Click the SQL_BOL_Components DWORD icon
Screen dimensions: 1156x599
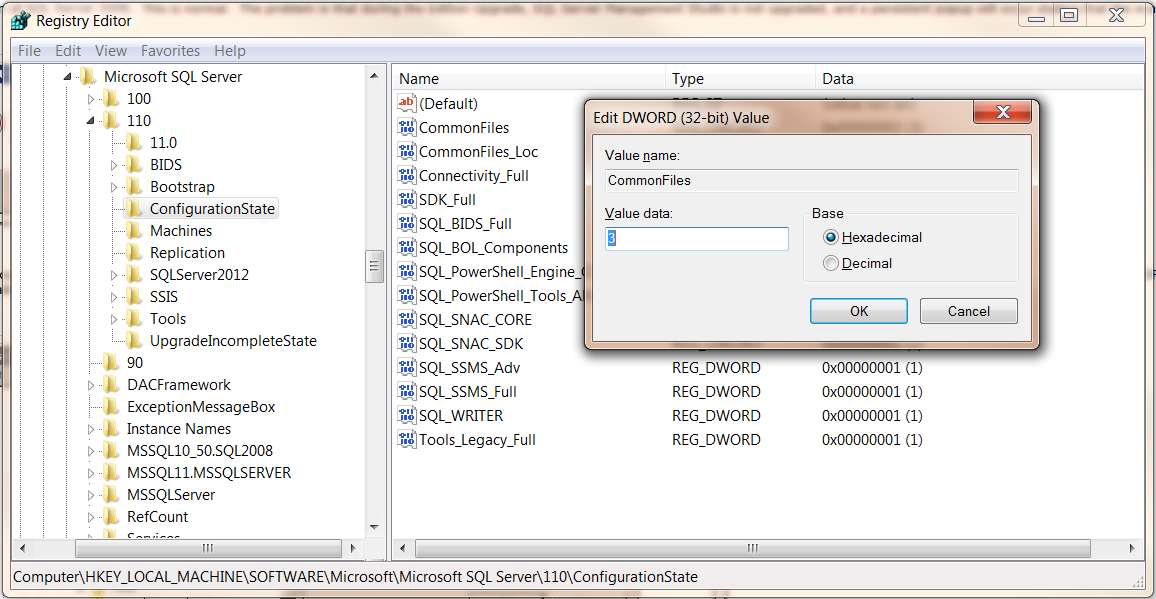click(407, 247)
